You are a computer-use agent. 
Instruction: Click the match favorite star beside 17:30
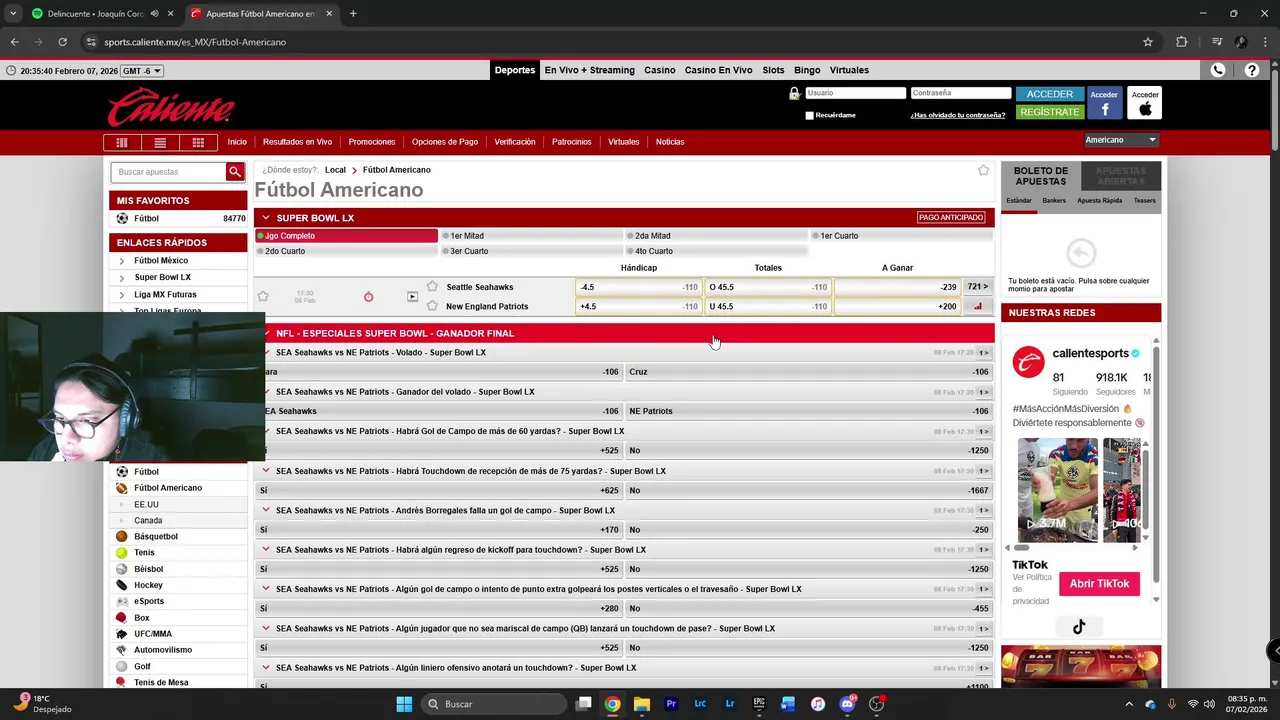coord(263,296)
